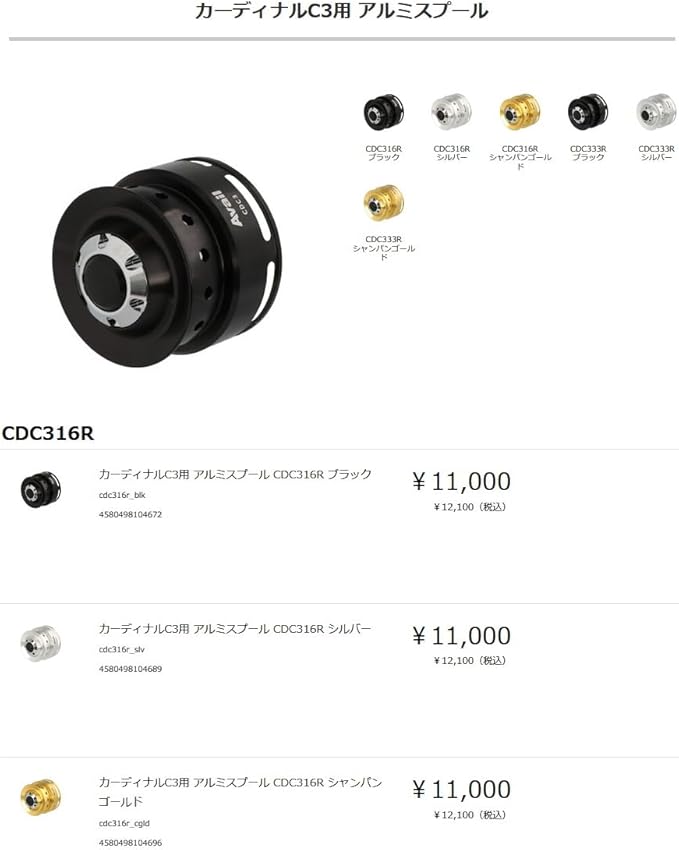Click the ¥11,000 price of the silver spool

(461, 635)
